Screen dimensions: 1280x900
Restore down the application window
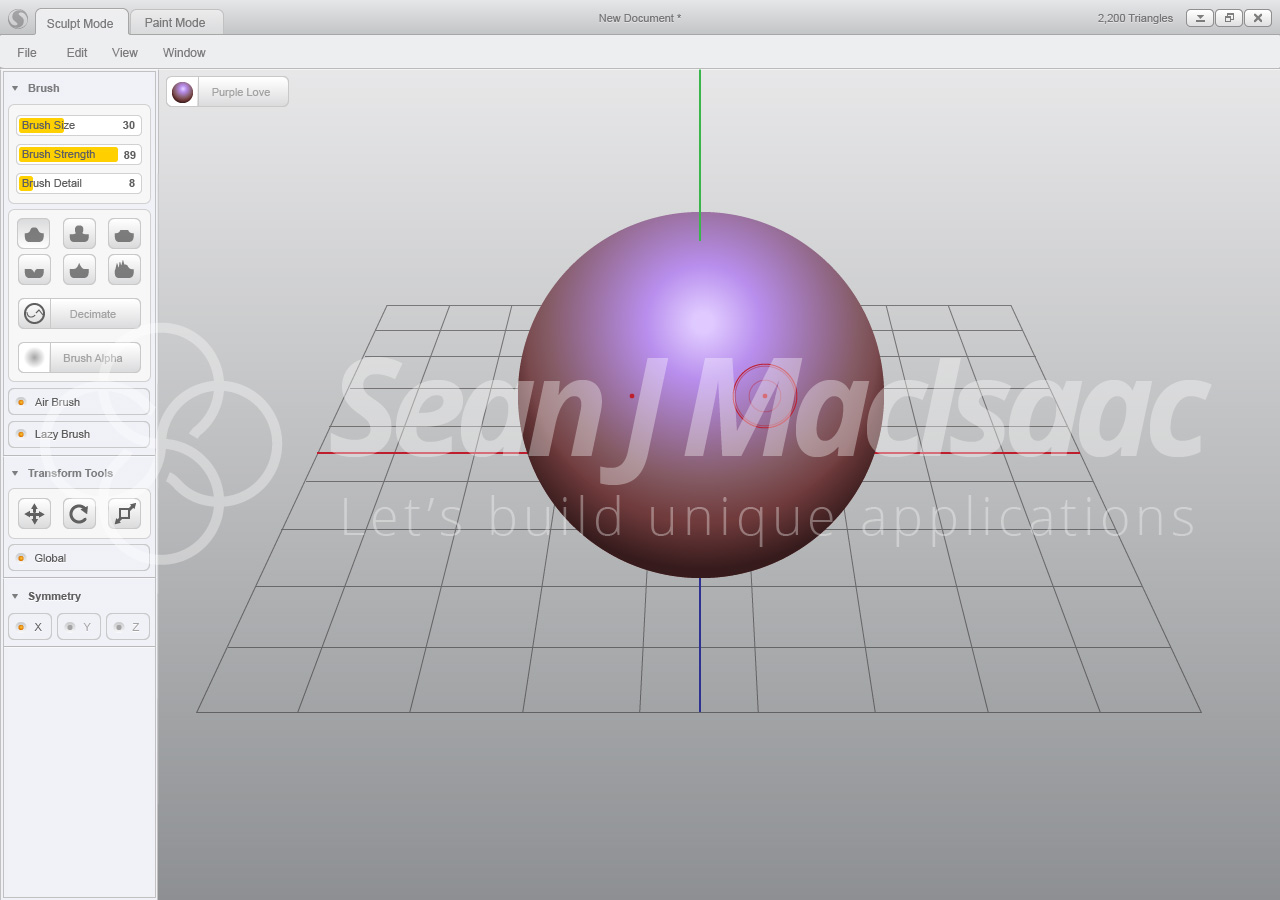tap(1229, 18)
